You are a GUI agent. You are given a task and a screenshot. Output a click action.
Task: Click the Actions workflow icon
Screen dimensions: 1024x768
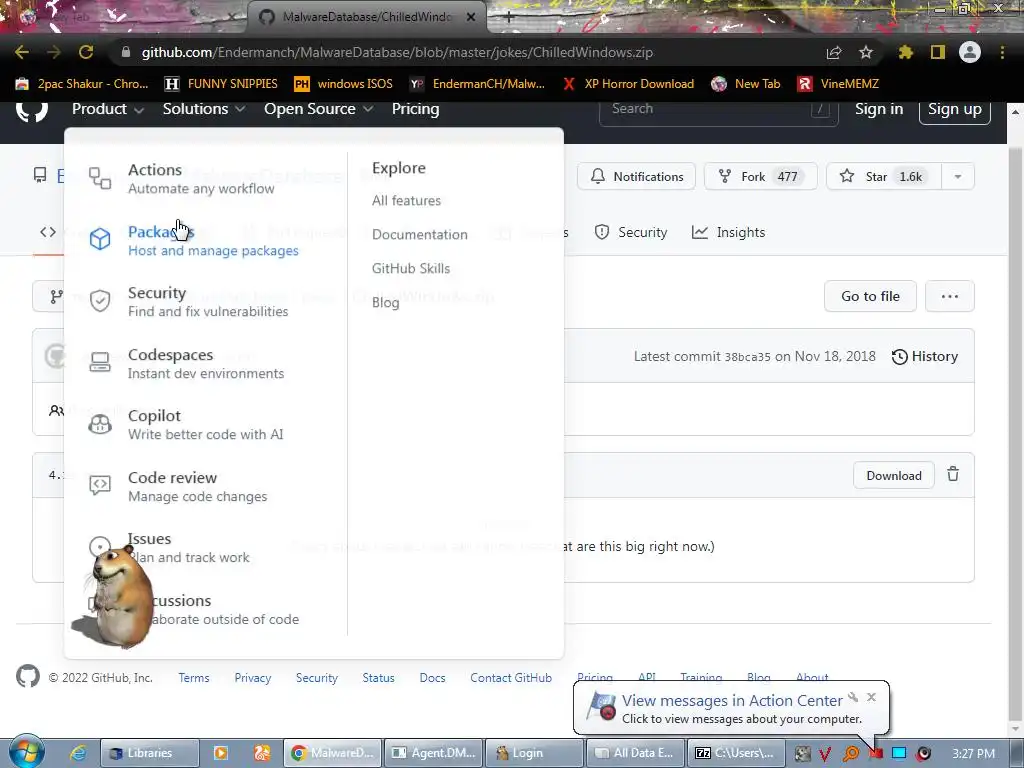(x=100, y=178)
